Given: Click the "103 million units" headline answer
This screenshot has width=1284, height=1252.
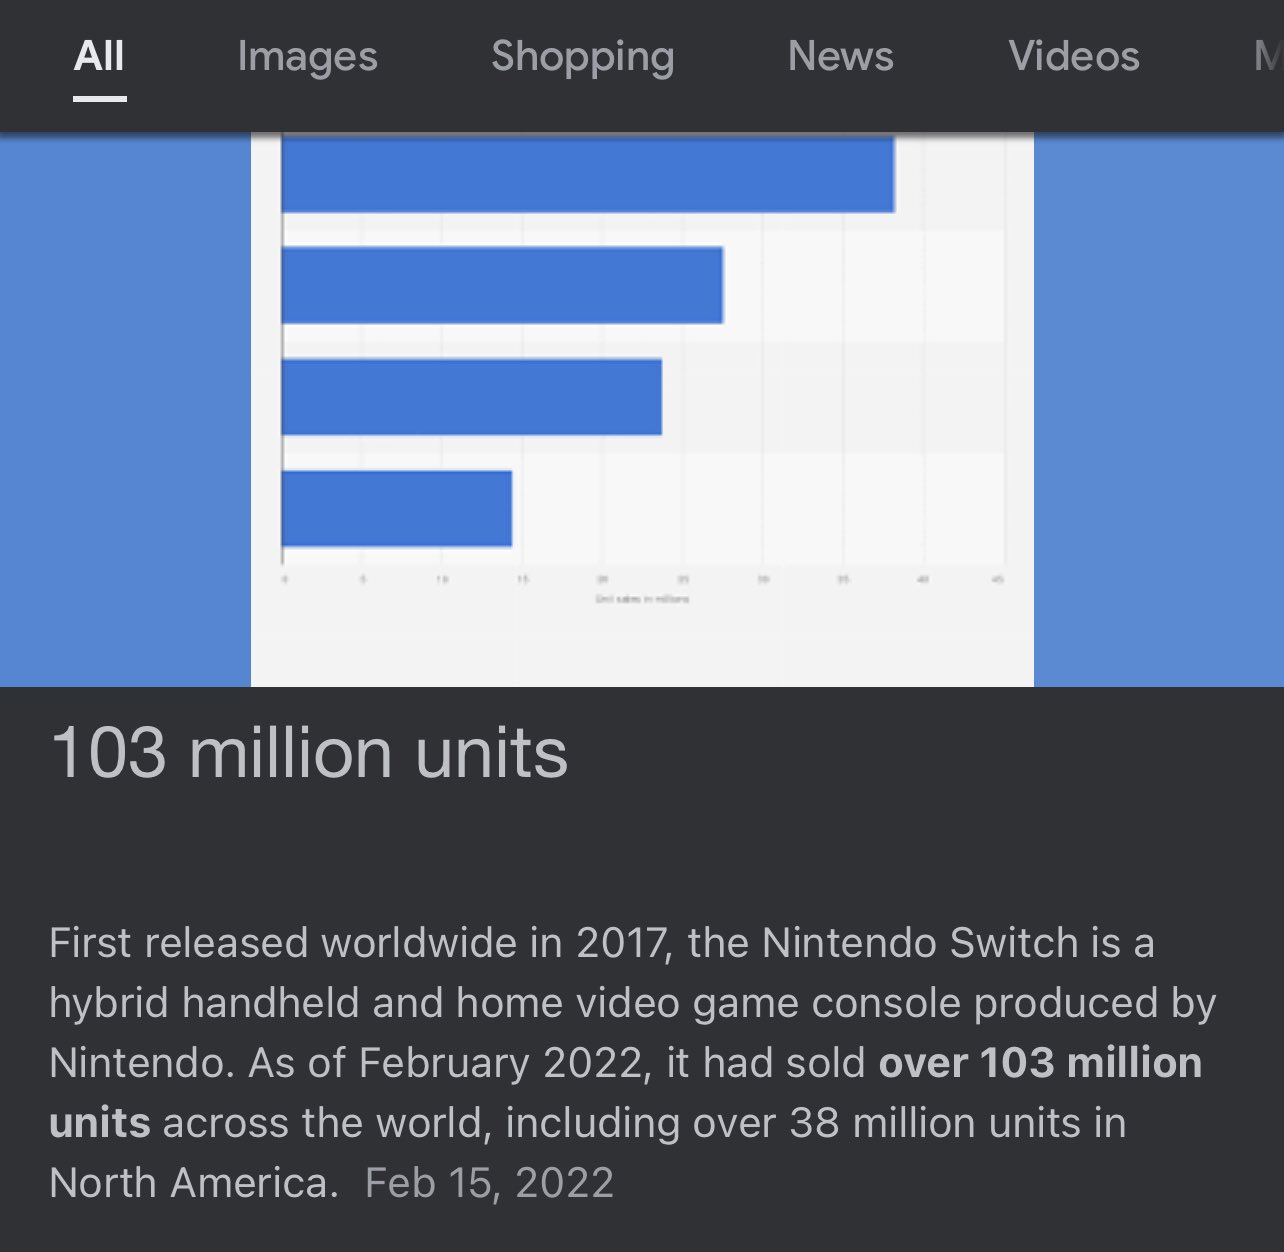Looking at the screenshot, I should pos(309,753).
